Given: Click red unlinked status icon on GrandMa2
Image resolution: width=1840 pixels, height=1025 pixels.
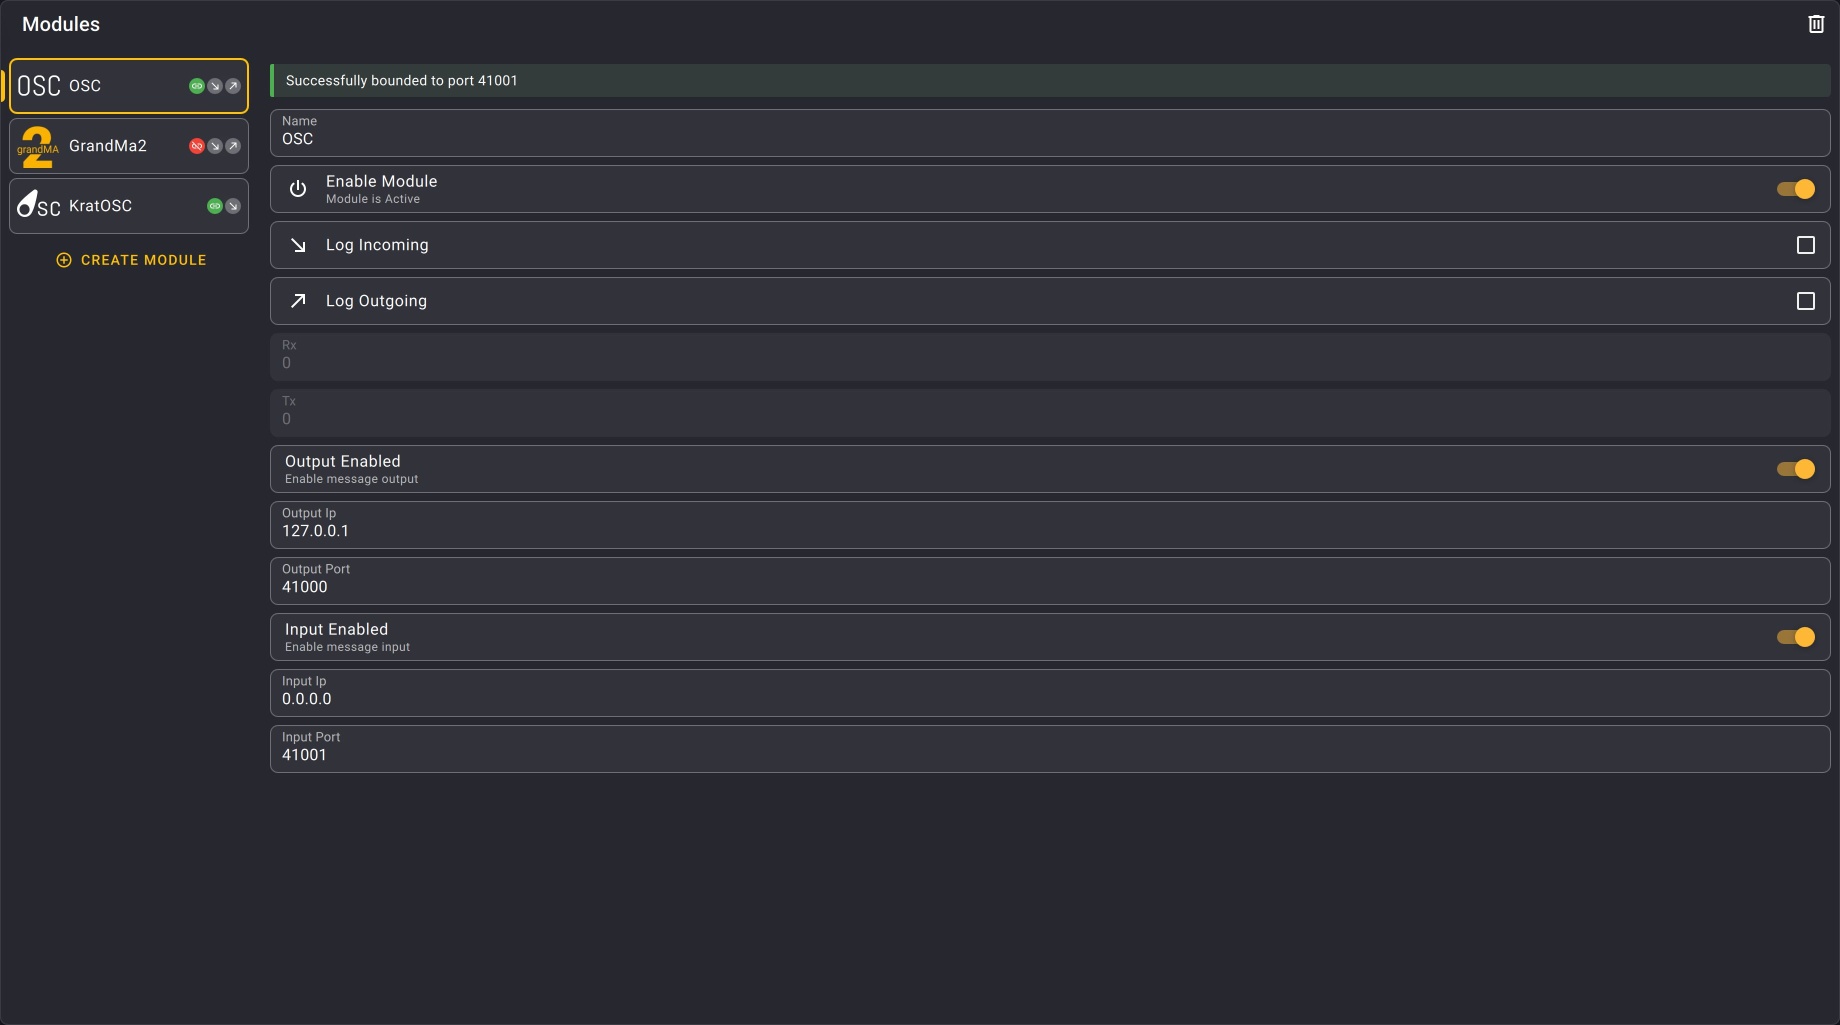Looking at the screenshot, I should click(197, 146).
